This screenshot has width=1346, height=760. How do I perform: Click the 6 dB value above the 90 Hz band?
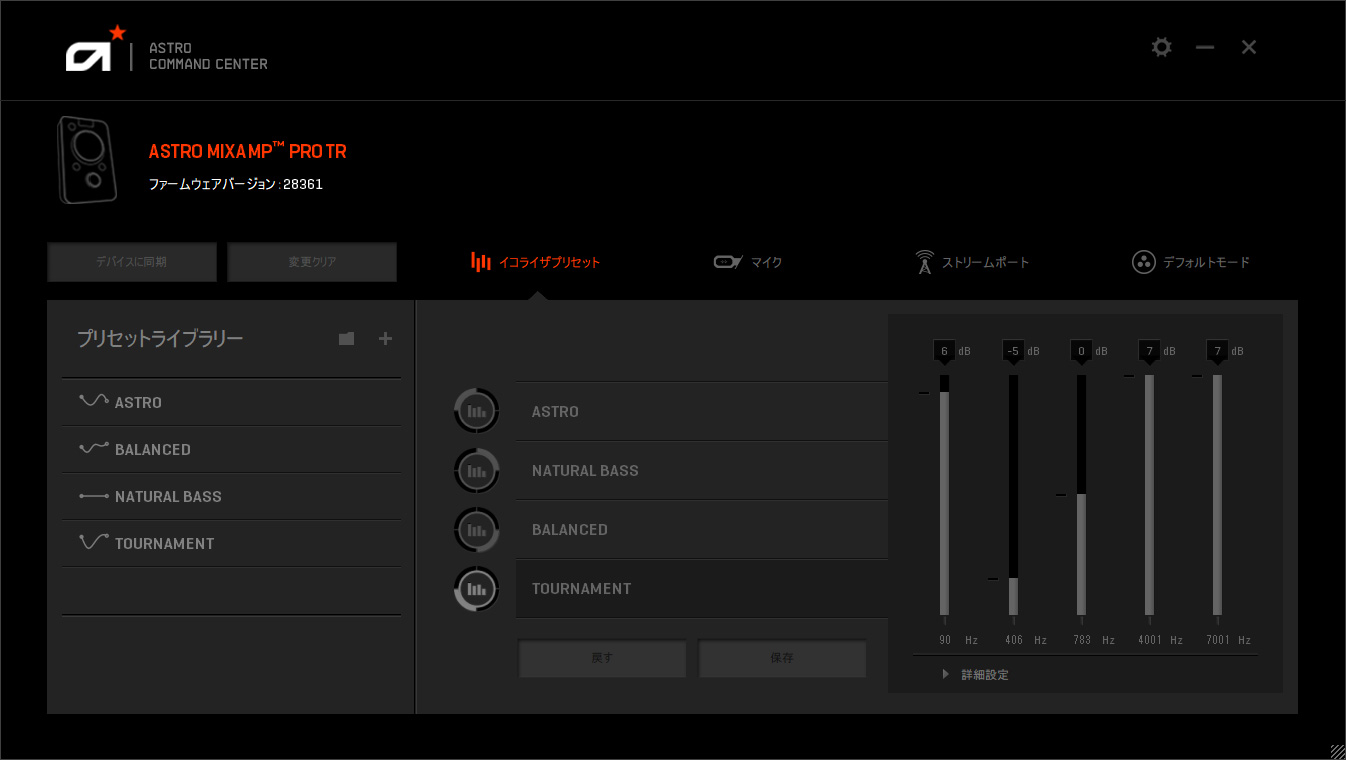click(x=944, y=351)
